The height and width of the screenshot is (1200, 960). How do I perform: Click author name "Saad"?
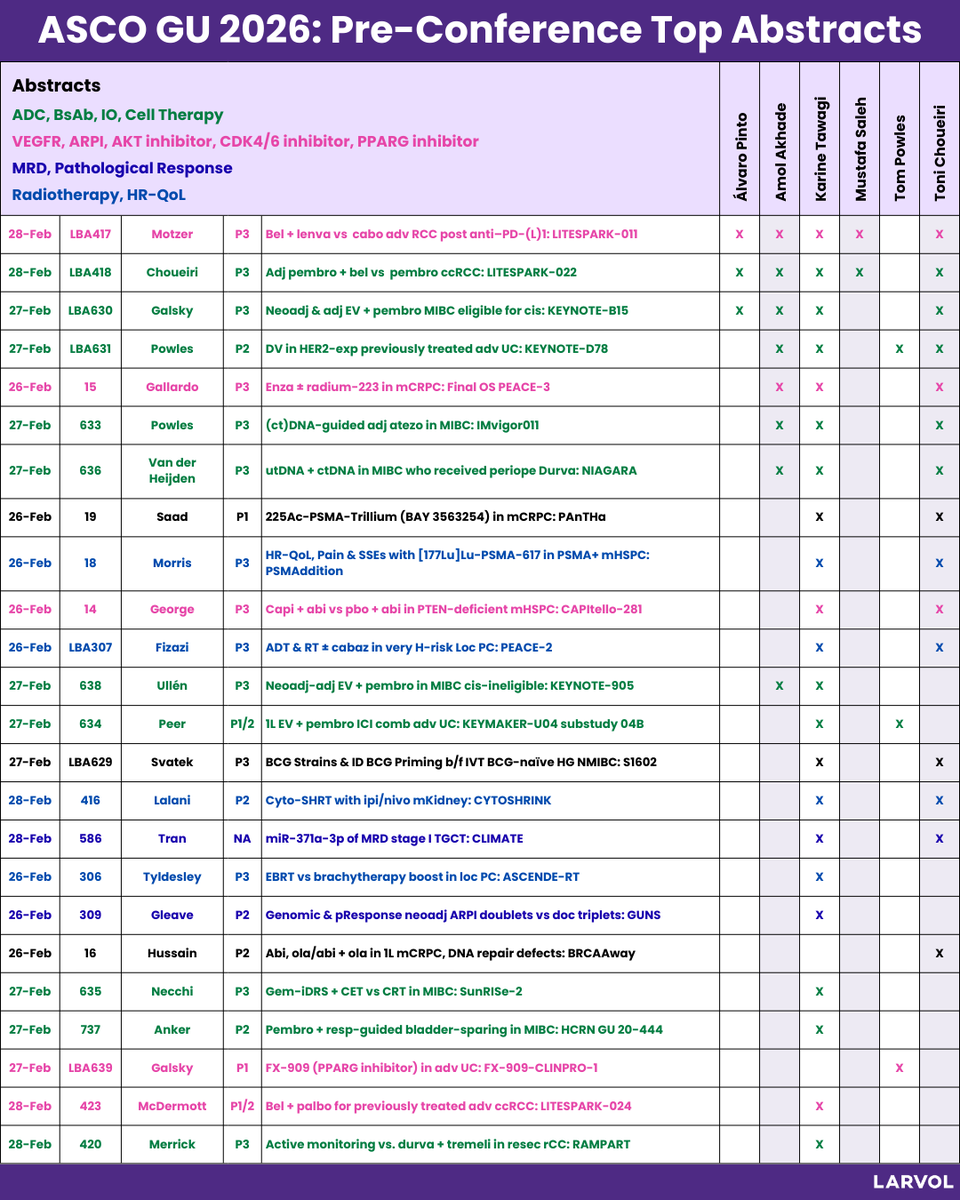coord(172,517)
